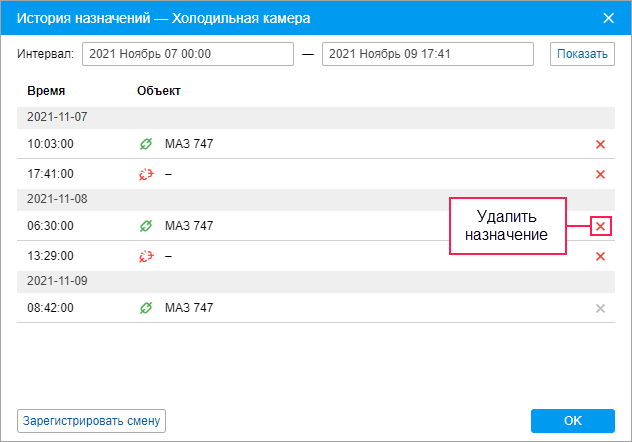
Task: Click the Показать button
Action: click(582, 54)
